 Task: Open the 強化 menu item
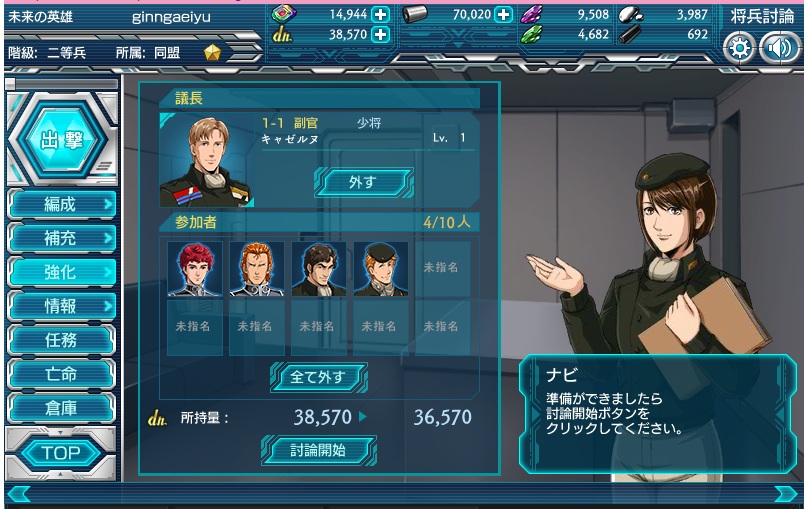click(x=62, y=272)
